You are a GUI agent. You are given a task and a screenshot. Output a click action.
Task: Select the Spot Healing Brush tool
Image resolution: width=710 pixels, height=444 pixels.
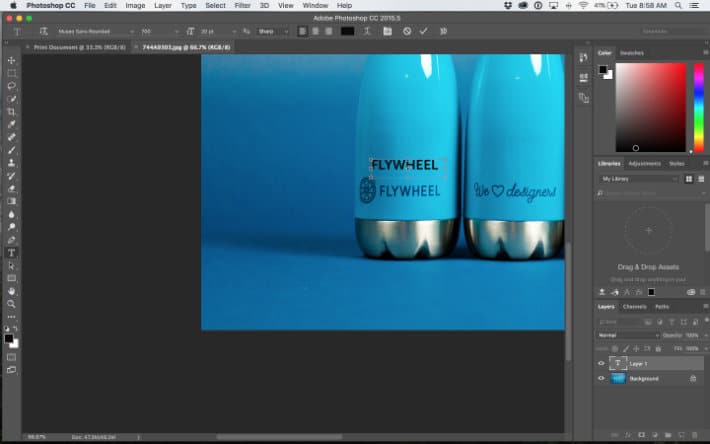tap(12, 137)
